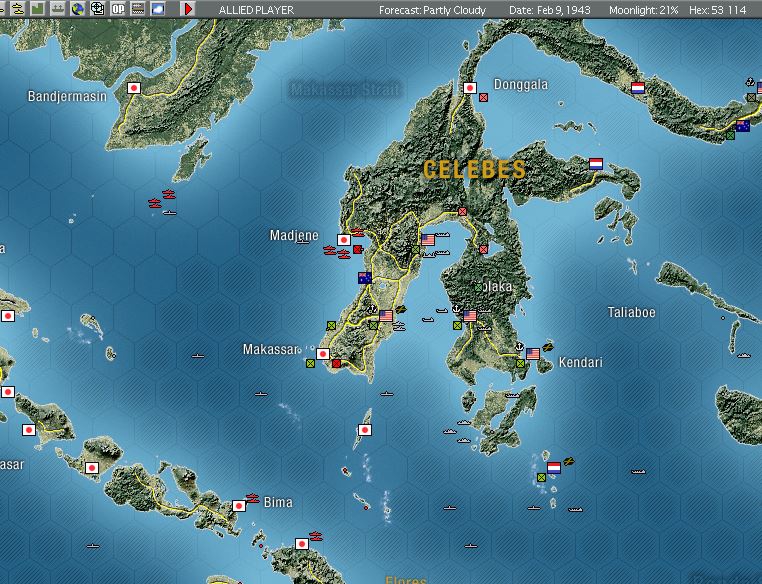Image resolution: width=762 pixels, height=584 pixels.
Task: Open the OP toolbar button
Action: pyautogui.click(x=118, y=9)
